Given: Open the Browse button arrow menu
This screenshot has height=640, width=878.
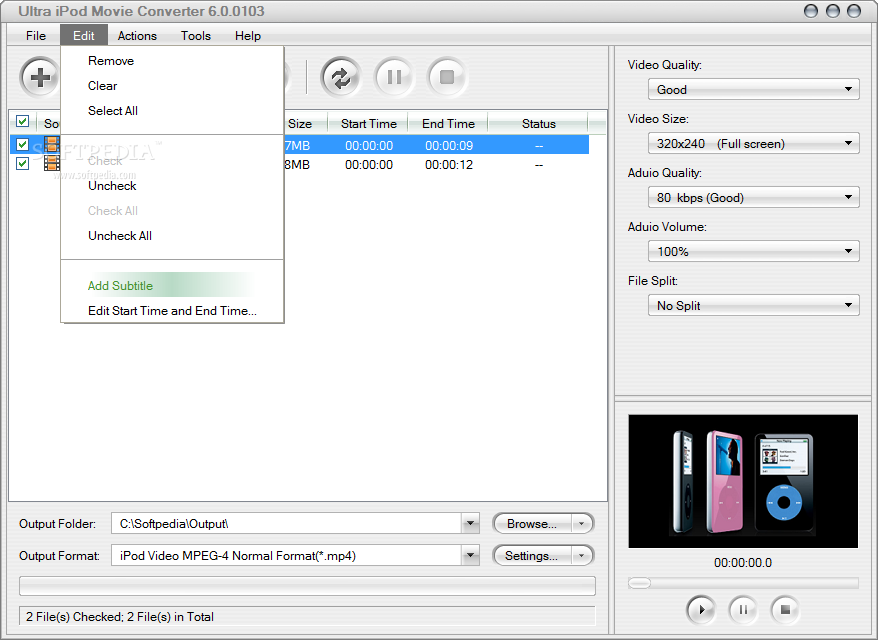Looking at the screenshot, I should click(x=582, y=524).
